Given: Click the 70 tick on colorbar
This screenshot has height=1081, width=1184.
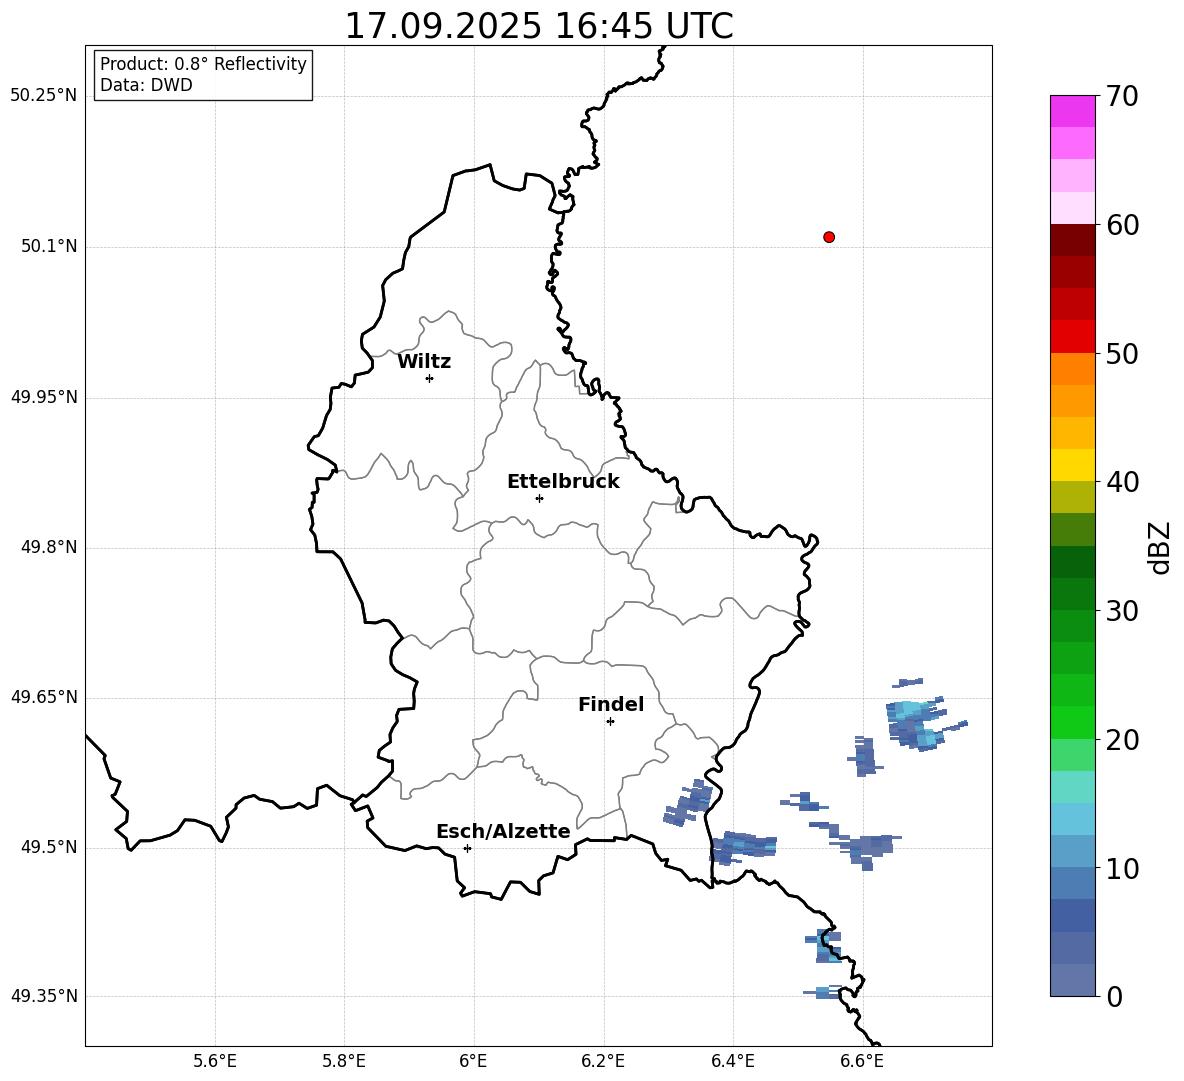Looking at the screenshot, I should pos(1123,96).
